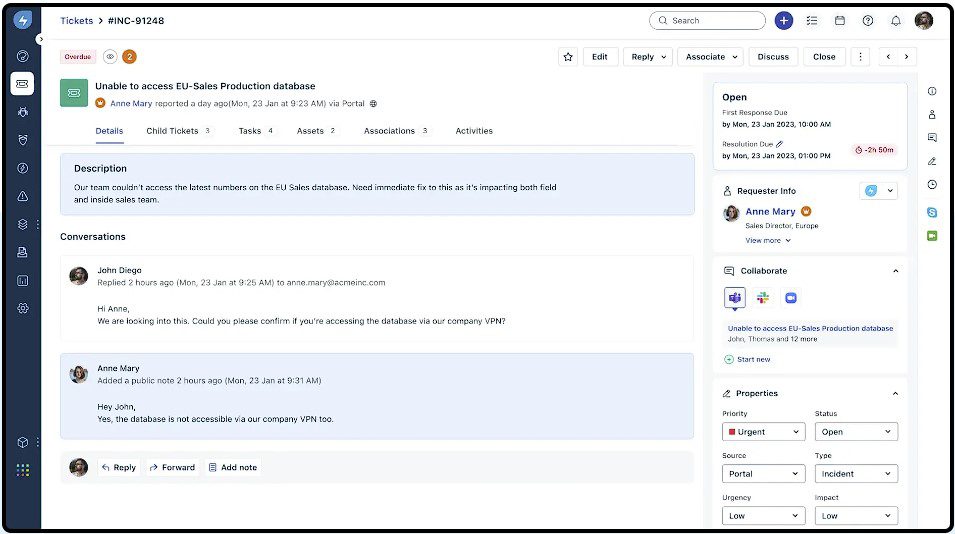Switch to the Child Tickets tab
The height and width of the screenshot is (534, 955).
172,131
